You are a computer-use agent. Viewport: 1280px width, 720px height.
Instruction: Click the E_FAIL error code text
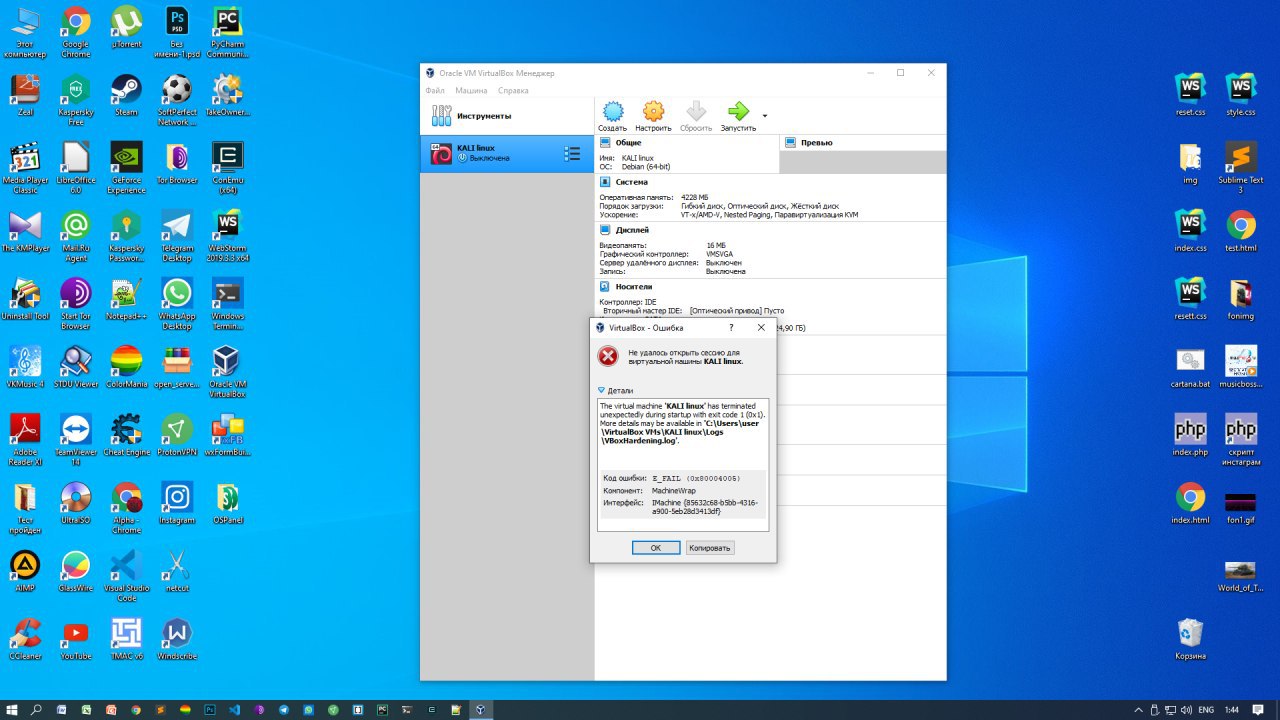[x=697, y=478]
